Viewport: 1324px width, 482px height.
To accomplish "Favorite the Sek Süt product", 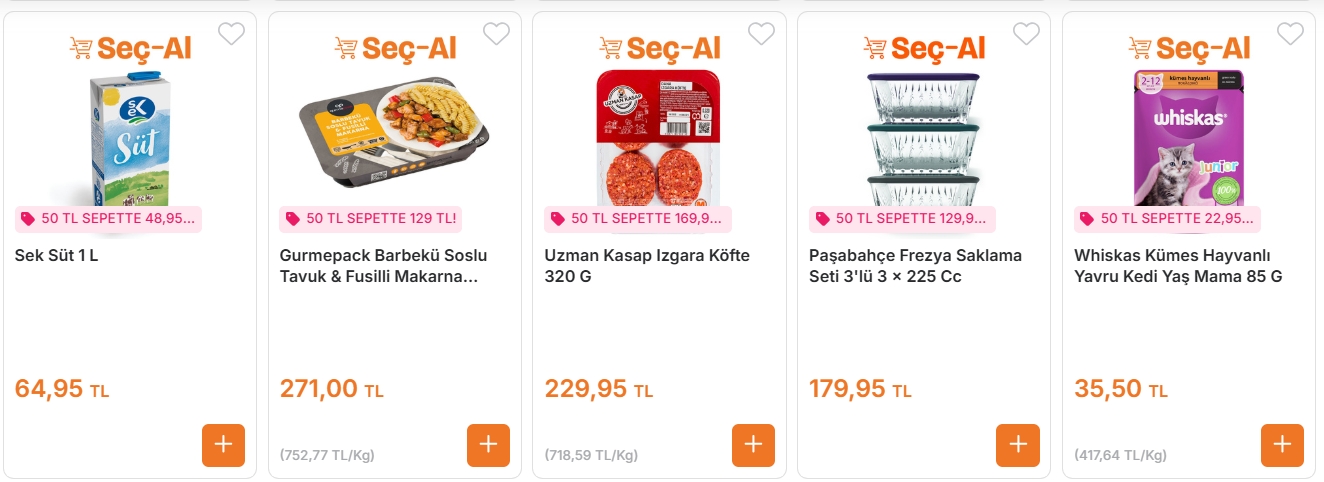I will coord(231,34).
